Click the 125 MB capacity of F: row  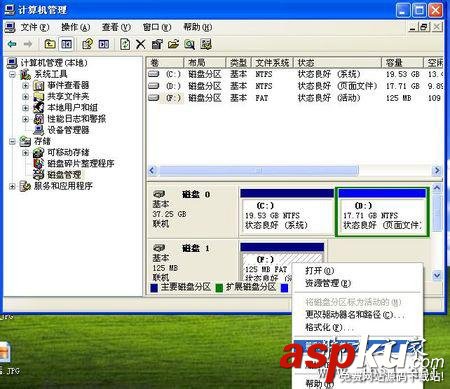[398, 98]
